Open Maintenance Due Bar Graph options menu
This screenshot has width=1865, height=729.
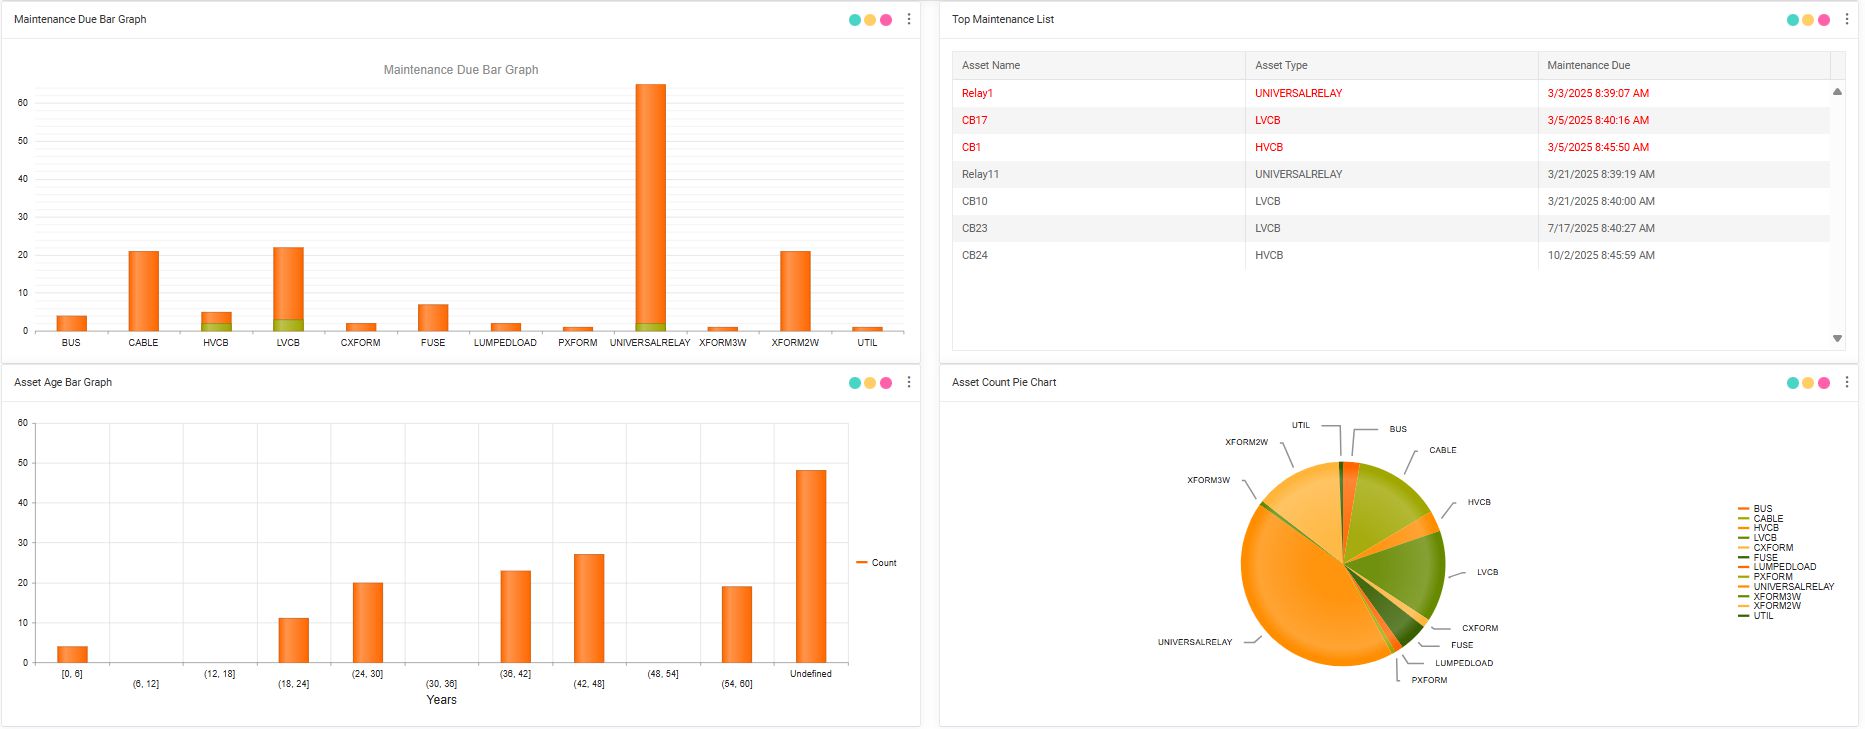pos(908,20)
